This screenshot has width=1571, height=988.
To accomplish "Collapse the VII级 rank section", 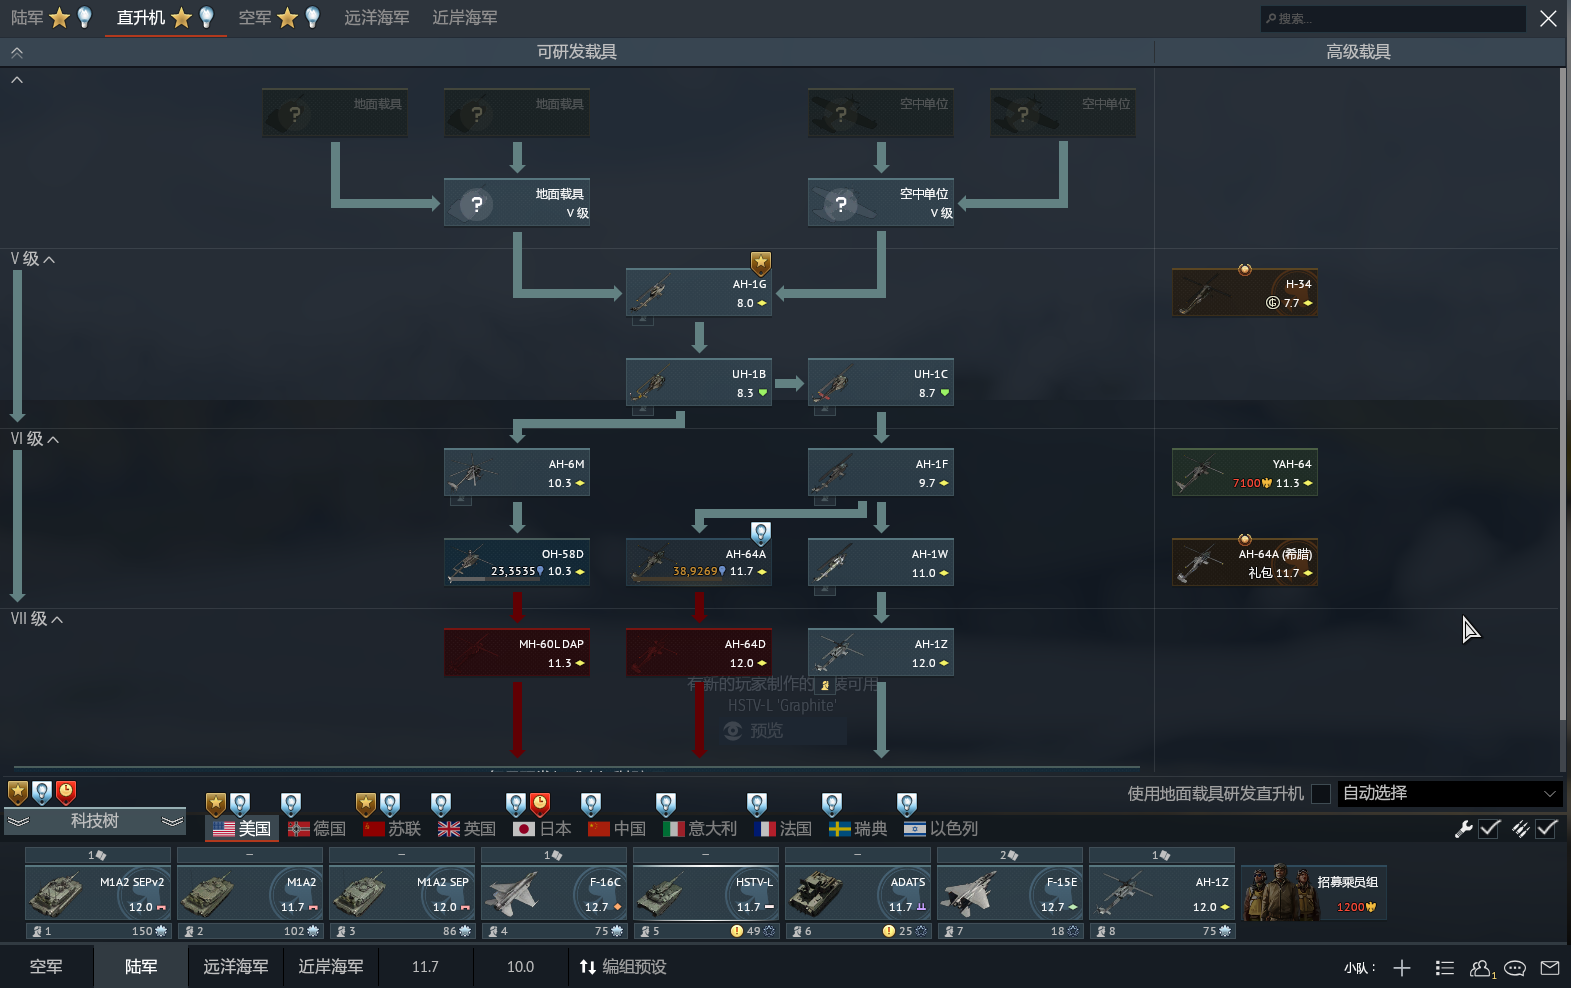I will click(37, 619).
